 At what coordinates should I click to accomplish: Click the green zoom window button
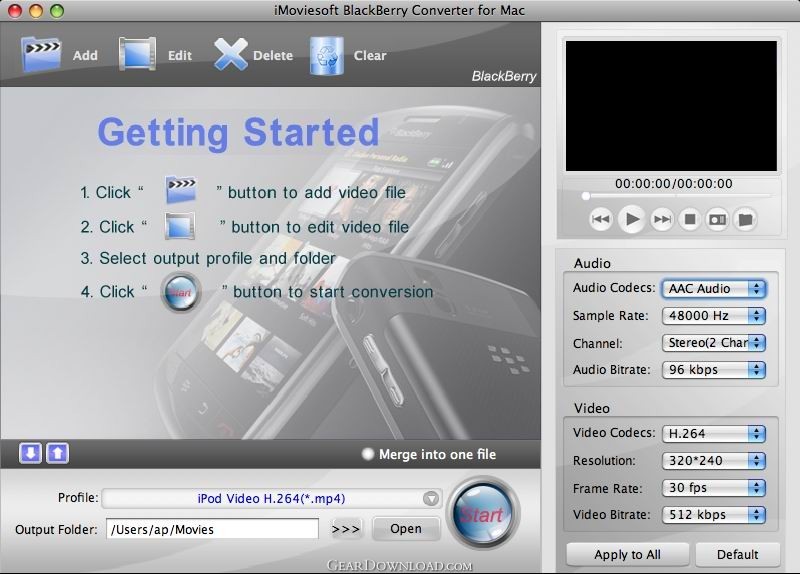coord(57,11)
